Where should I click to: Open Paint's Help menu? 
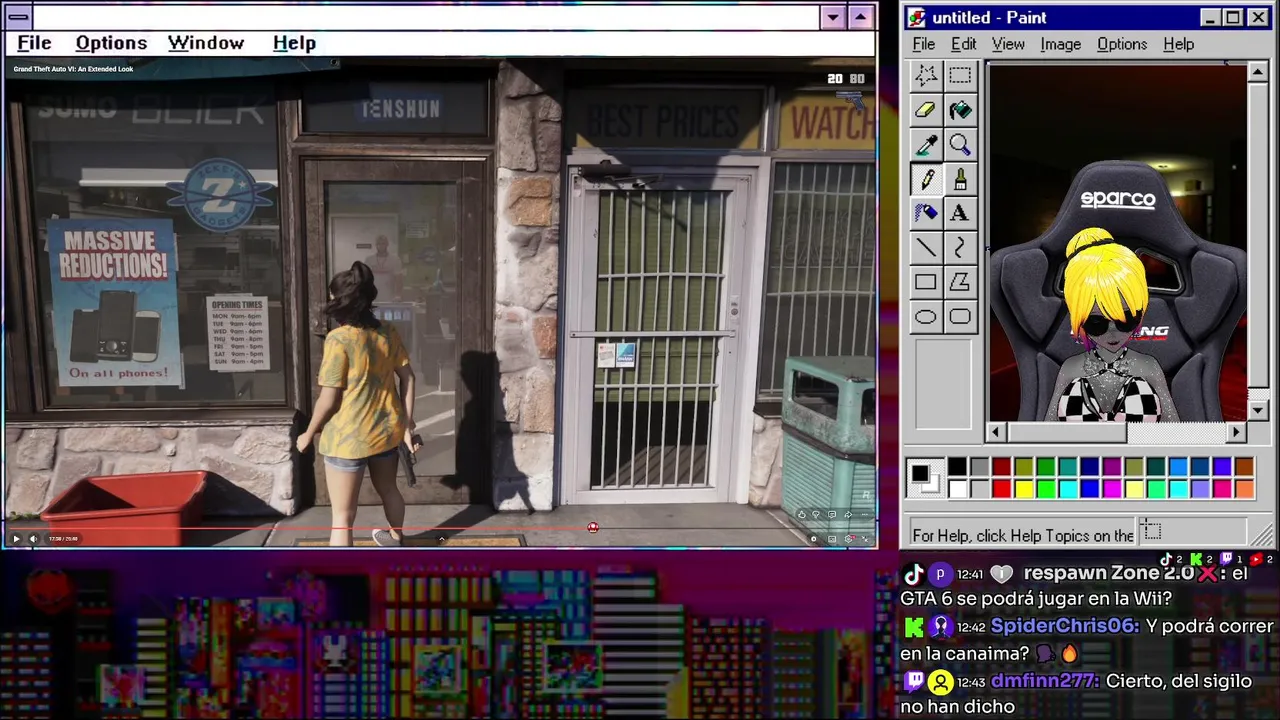1179,44
